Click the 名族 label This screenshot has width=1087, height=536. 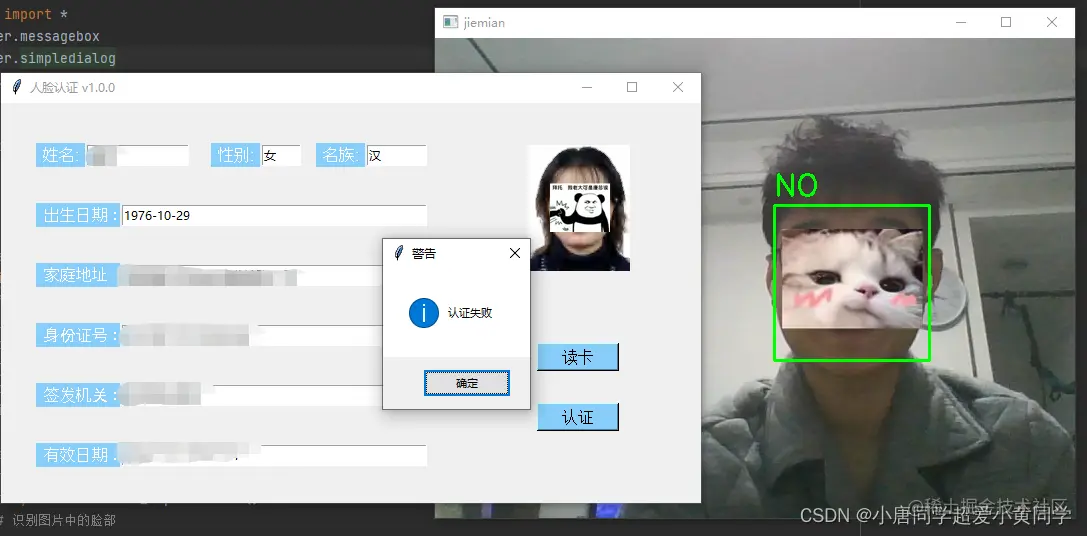click(340, 155)
